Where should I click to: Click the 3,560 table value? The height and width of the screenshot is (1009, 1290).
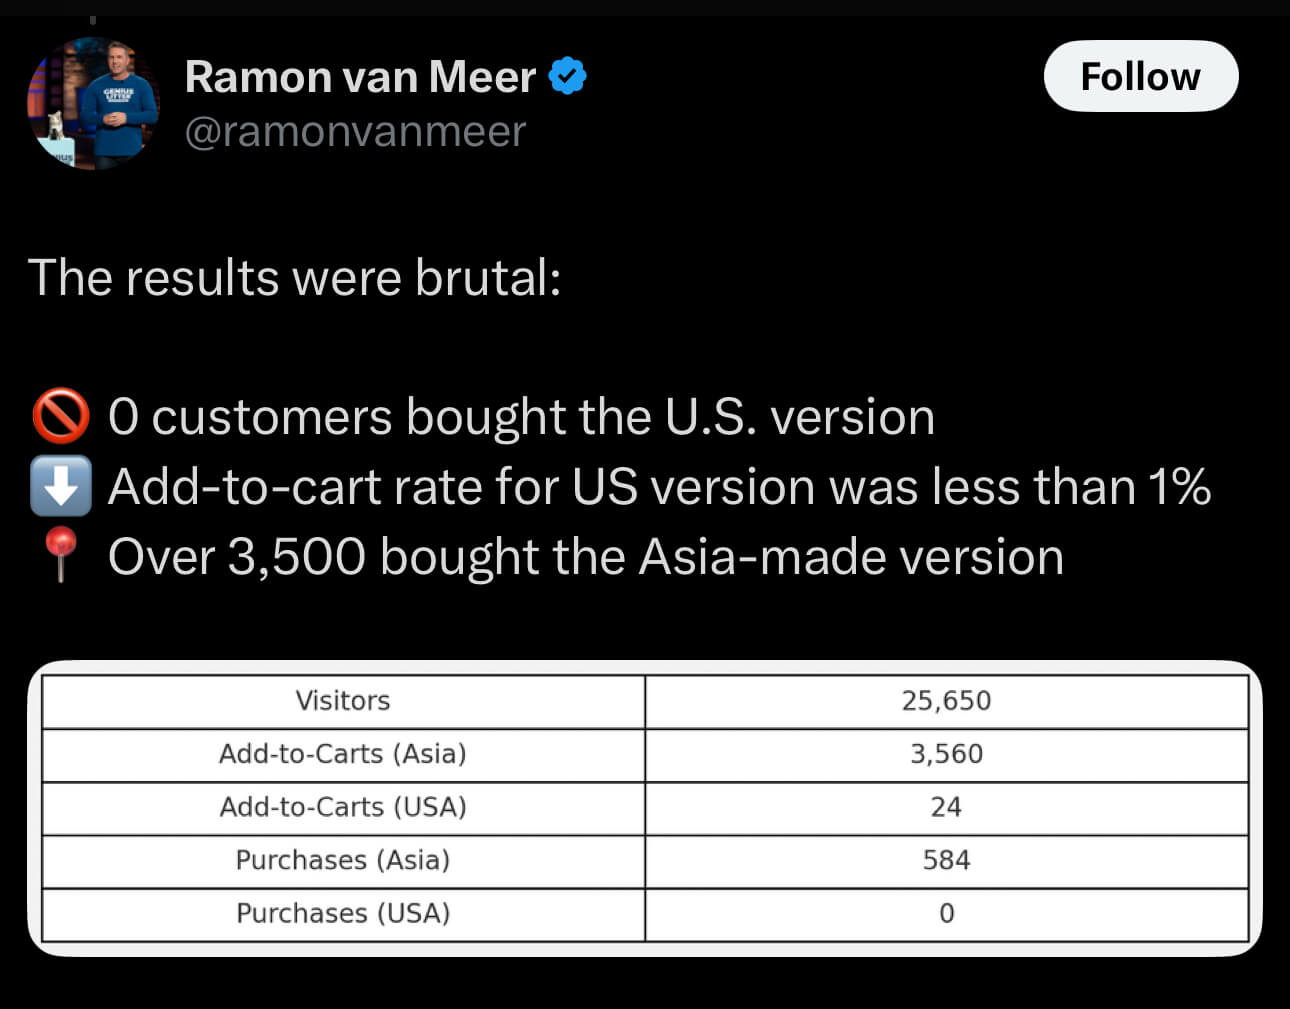(946, 754)
